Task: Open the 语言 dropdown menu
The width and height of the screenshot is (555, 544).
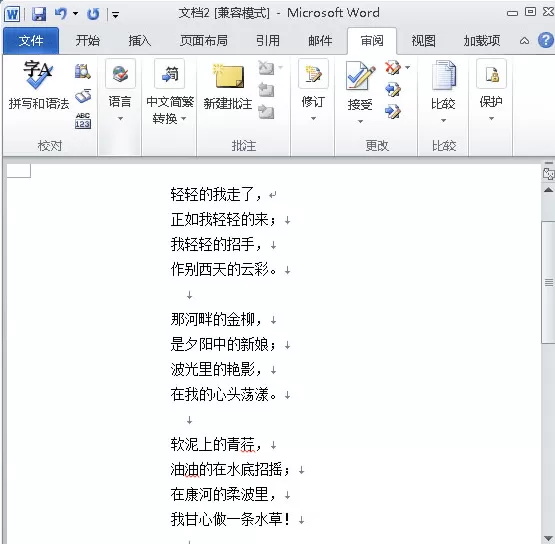Action: (120, 90)
